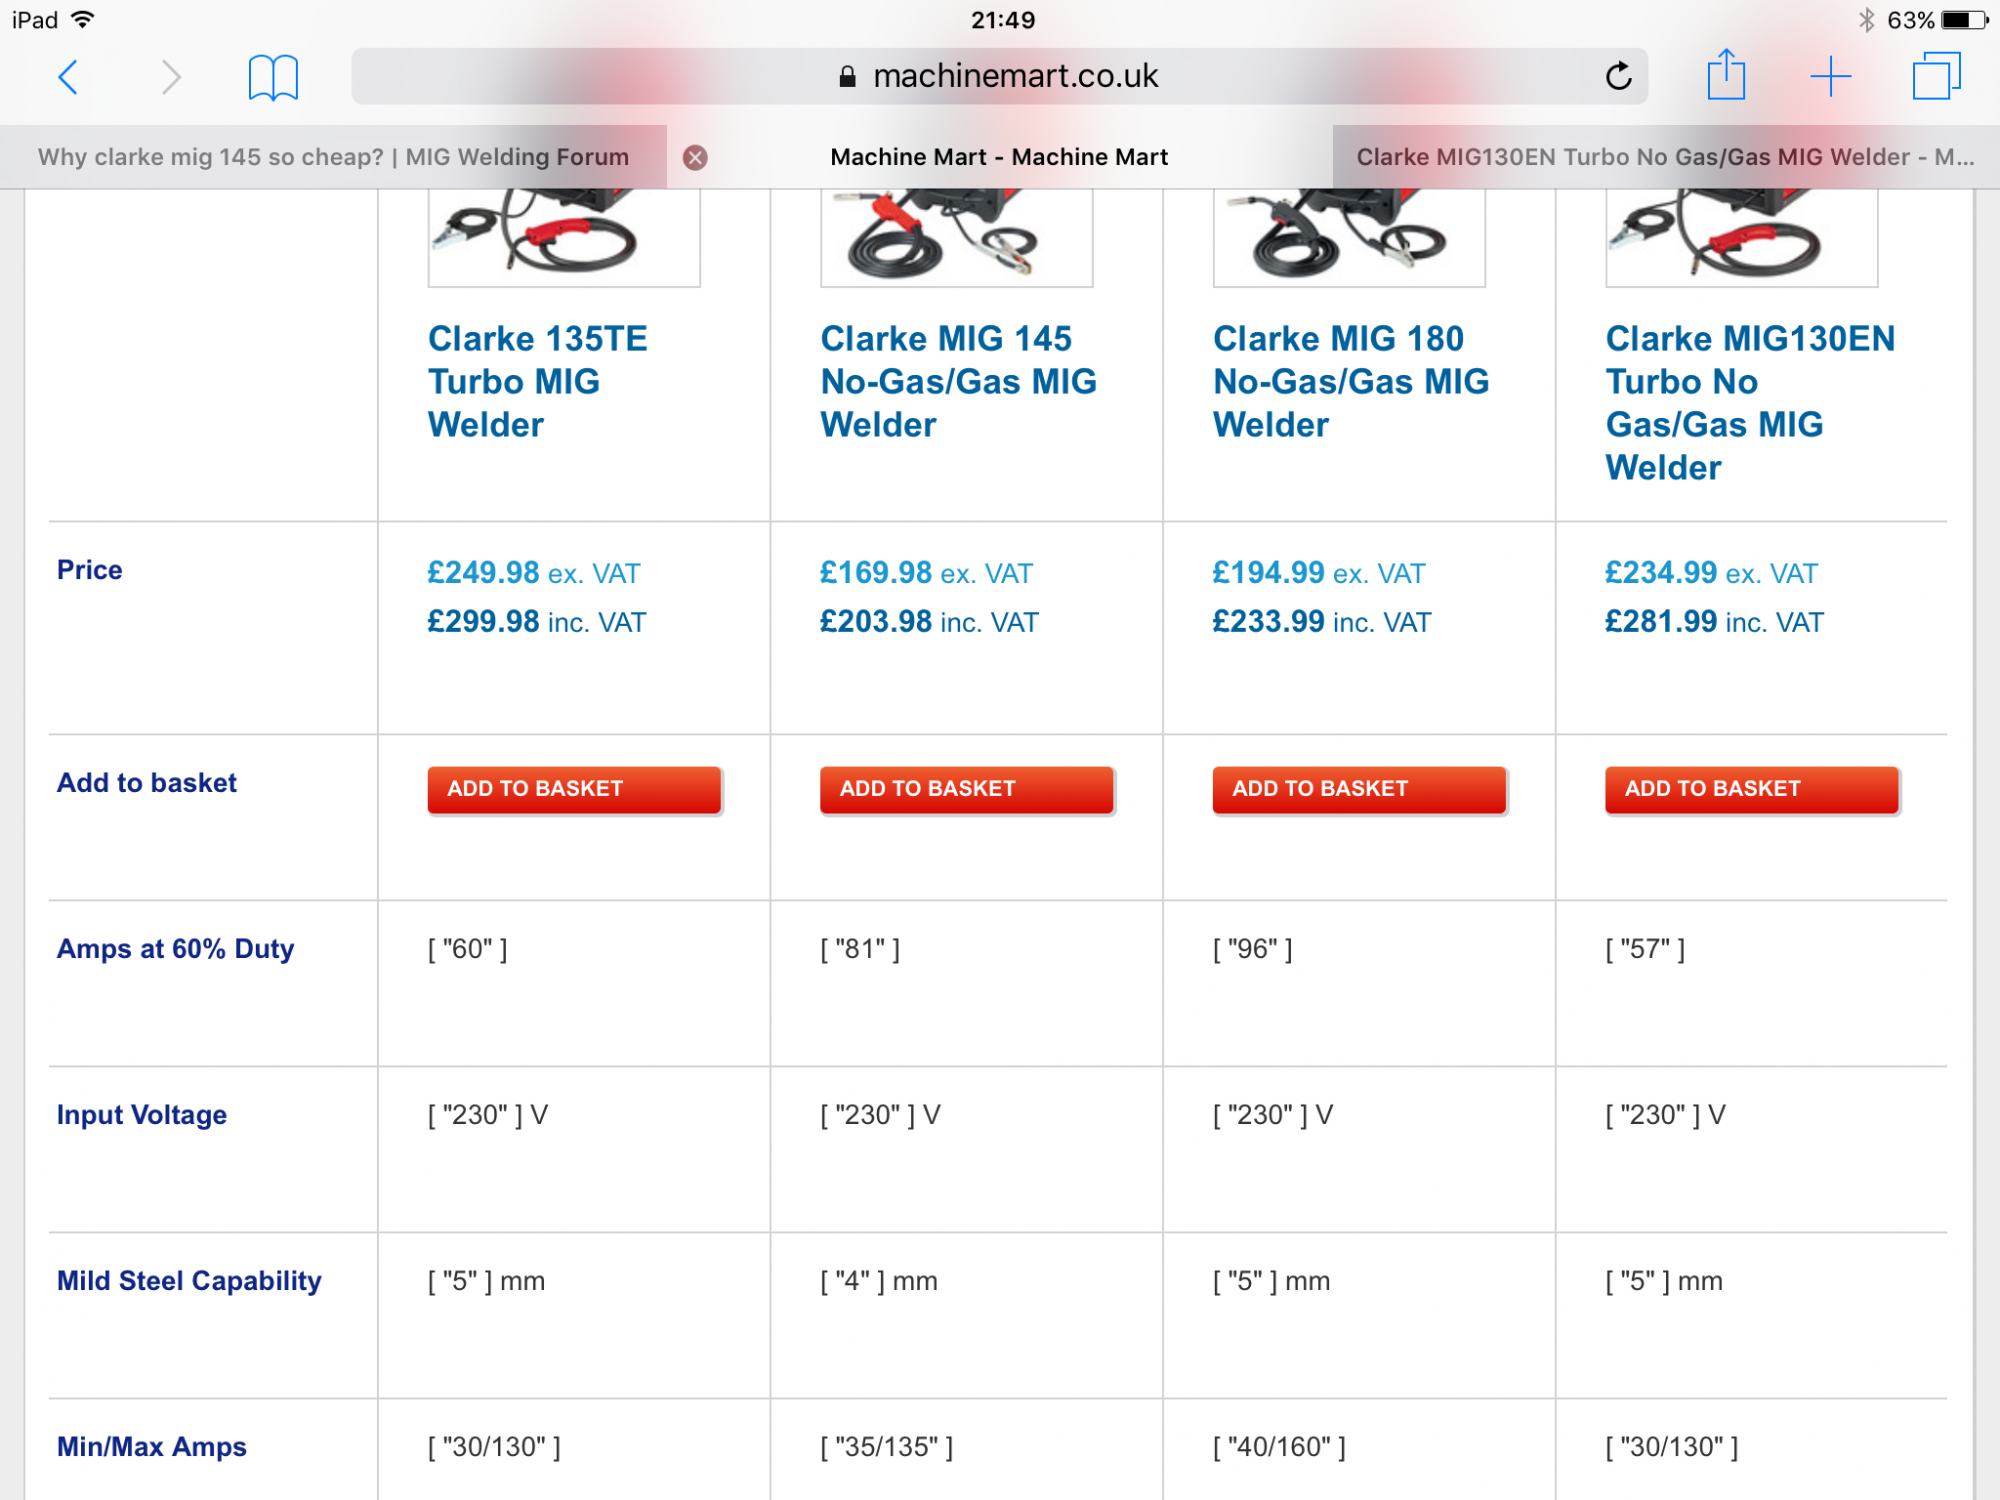
Task: Add a new tab with plus icon
Action: tap(1831, 77)
